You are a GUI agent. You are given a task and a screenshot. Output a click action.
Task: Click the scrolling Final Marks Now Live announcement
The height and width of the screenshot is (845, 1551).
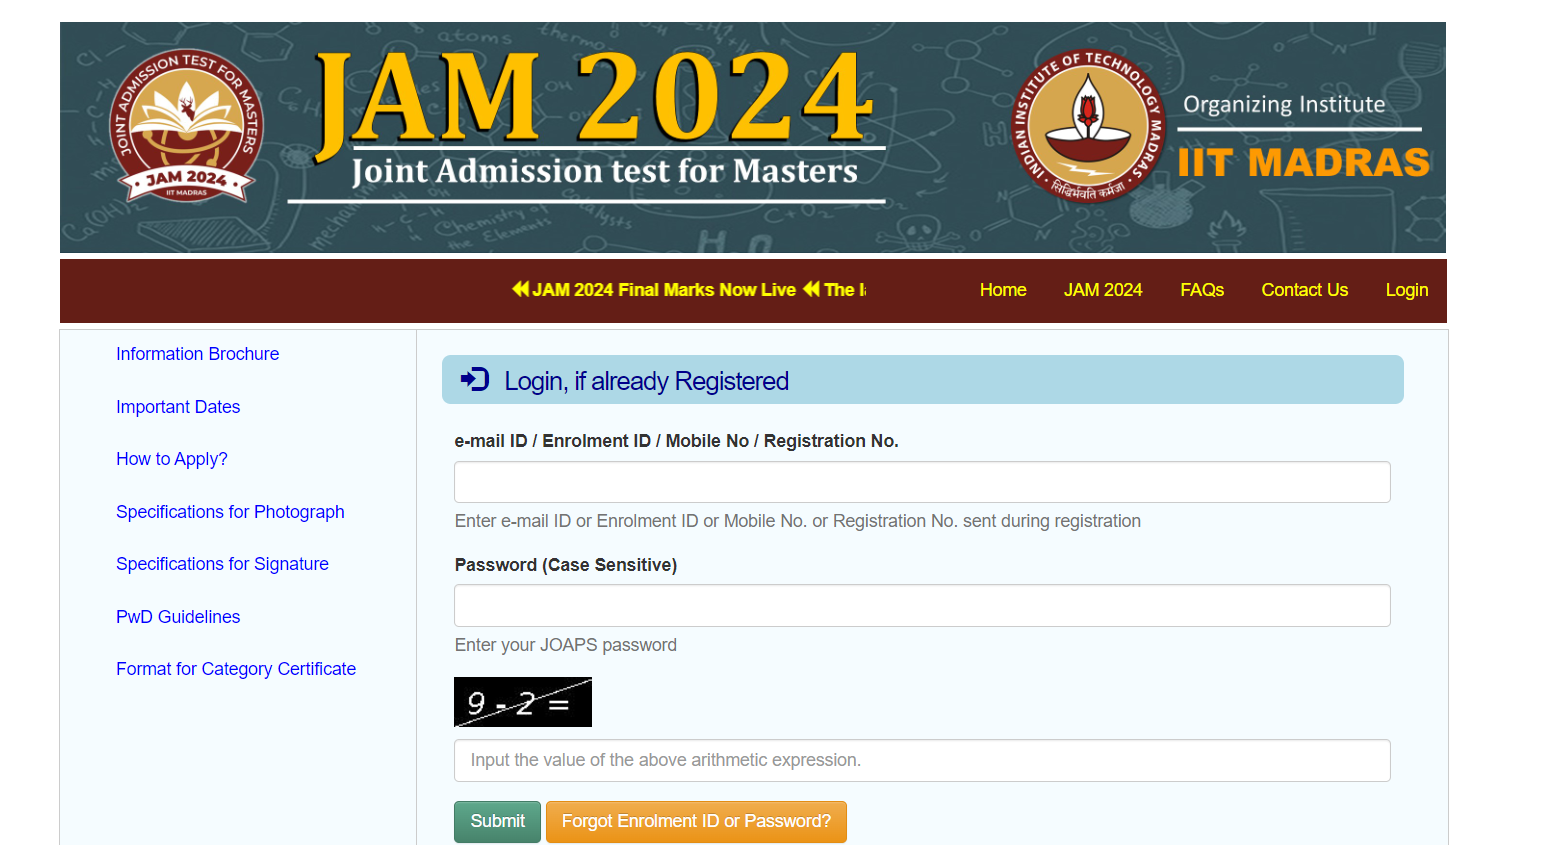point(655,290)
